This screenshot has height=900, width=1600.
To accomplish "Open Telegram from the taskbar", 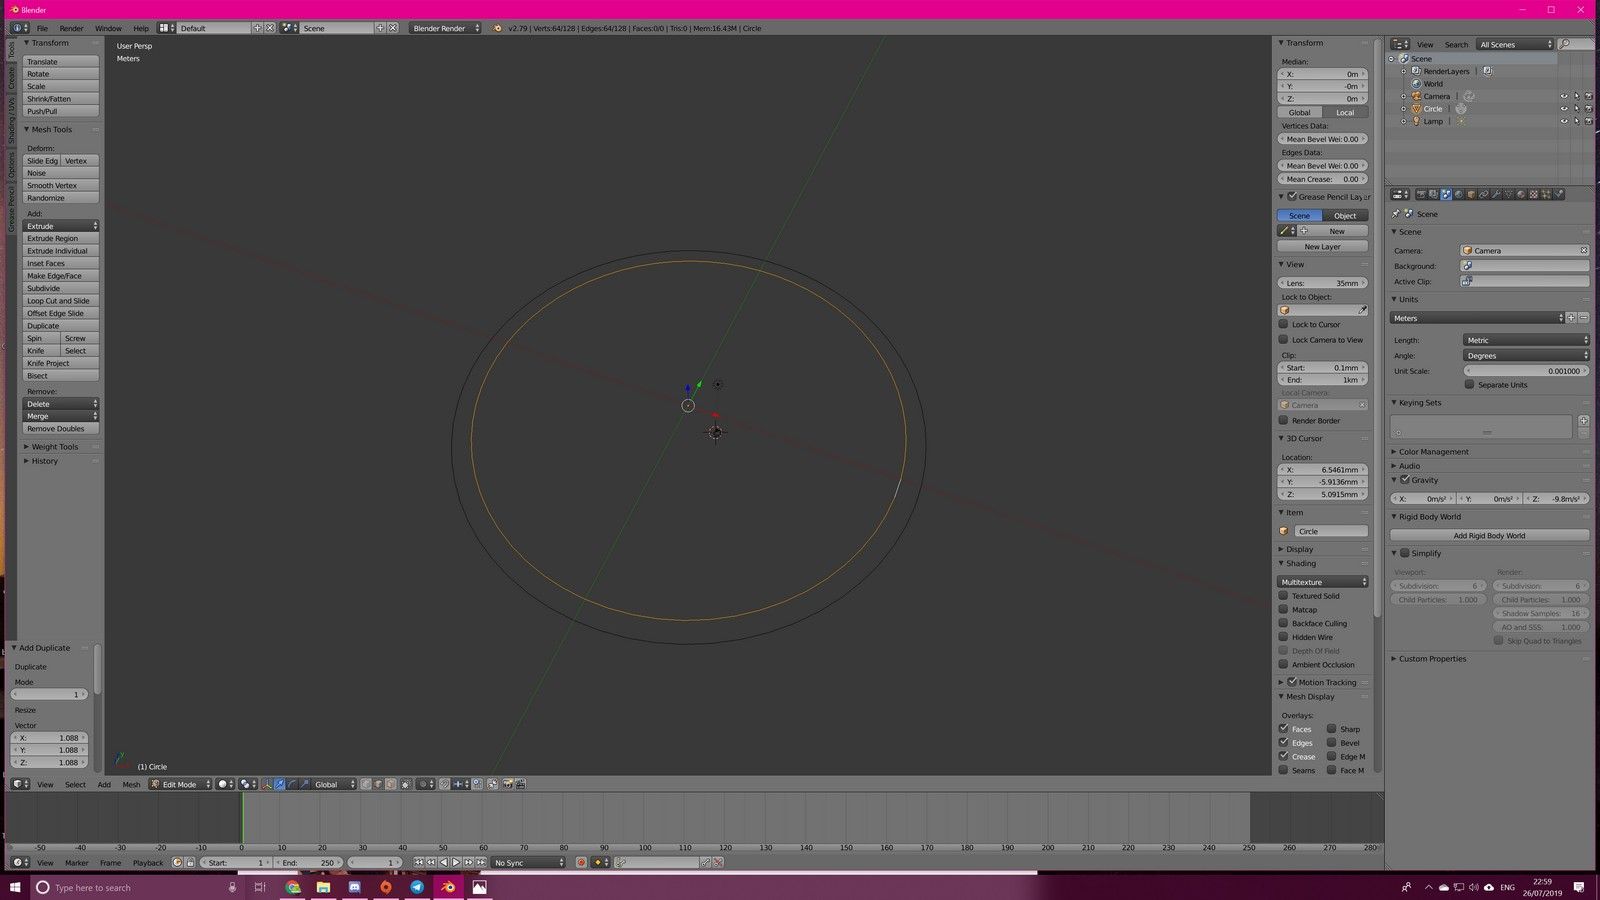I will 417,887.
